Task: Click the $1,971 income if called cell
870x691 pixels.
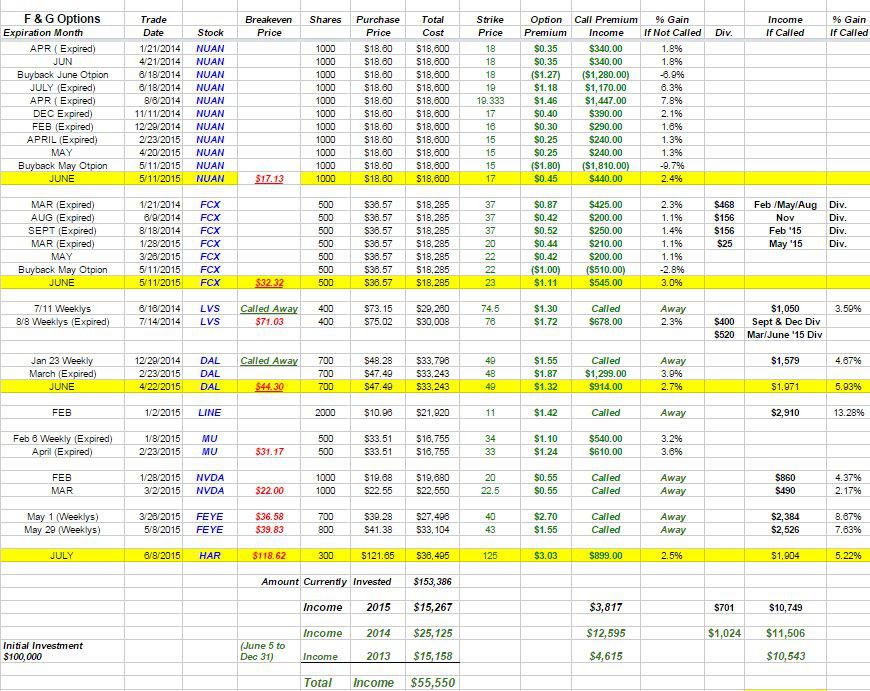Action: point(785,387)
